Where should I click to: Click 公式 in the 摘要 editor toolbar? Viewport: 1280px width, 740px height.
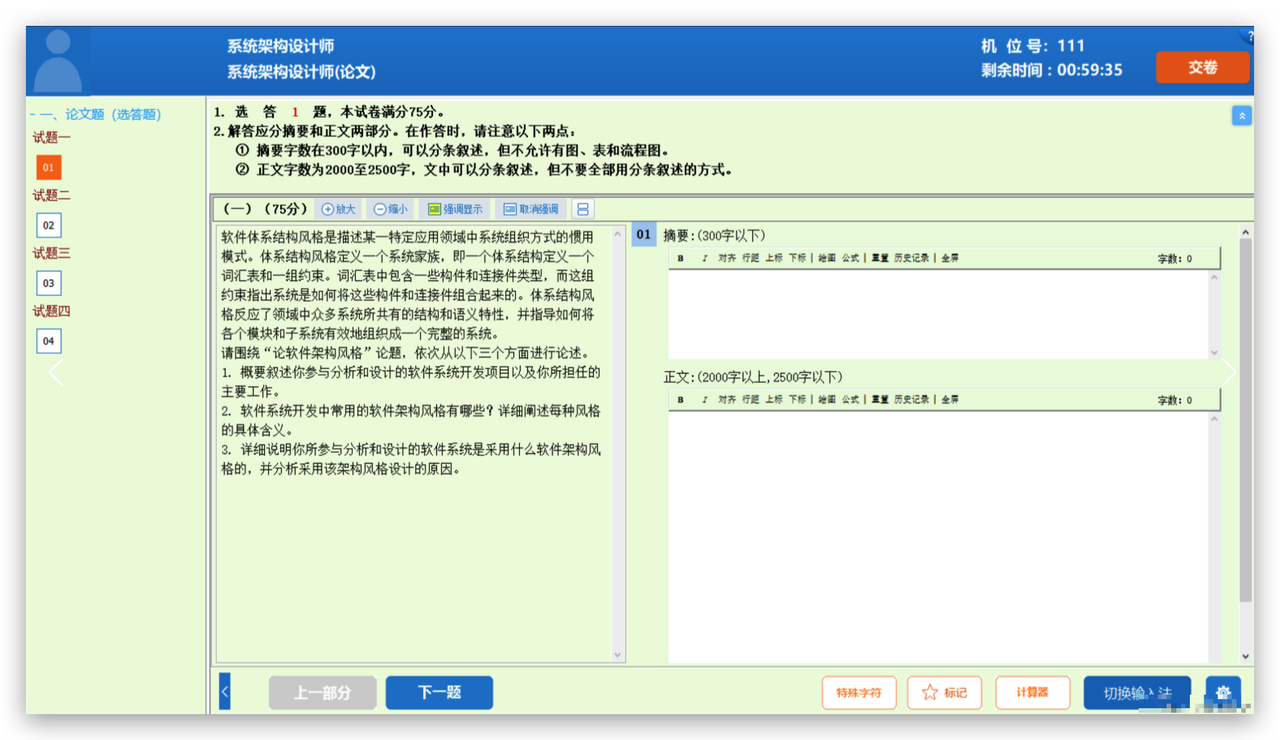pos(850,258)
